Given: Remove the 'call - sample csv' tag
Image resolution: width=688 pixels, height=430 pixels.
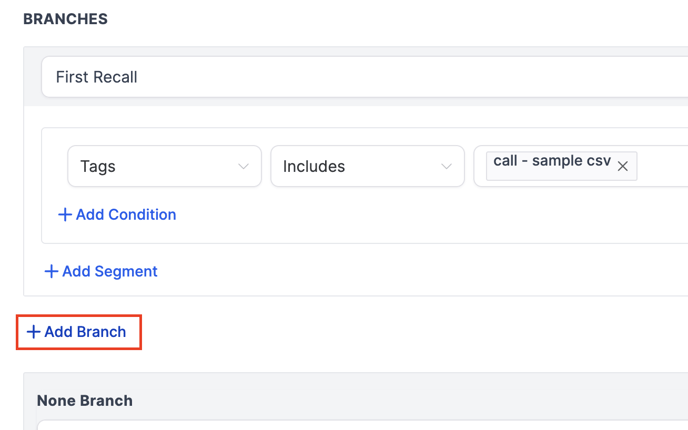Looking at the screenshot, I should tap(623, 166).
